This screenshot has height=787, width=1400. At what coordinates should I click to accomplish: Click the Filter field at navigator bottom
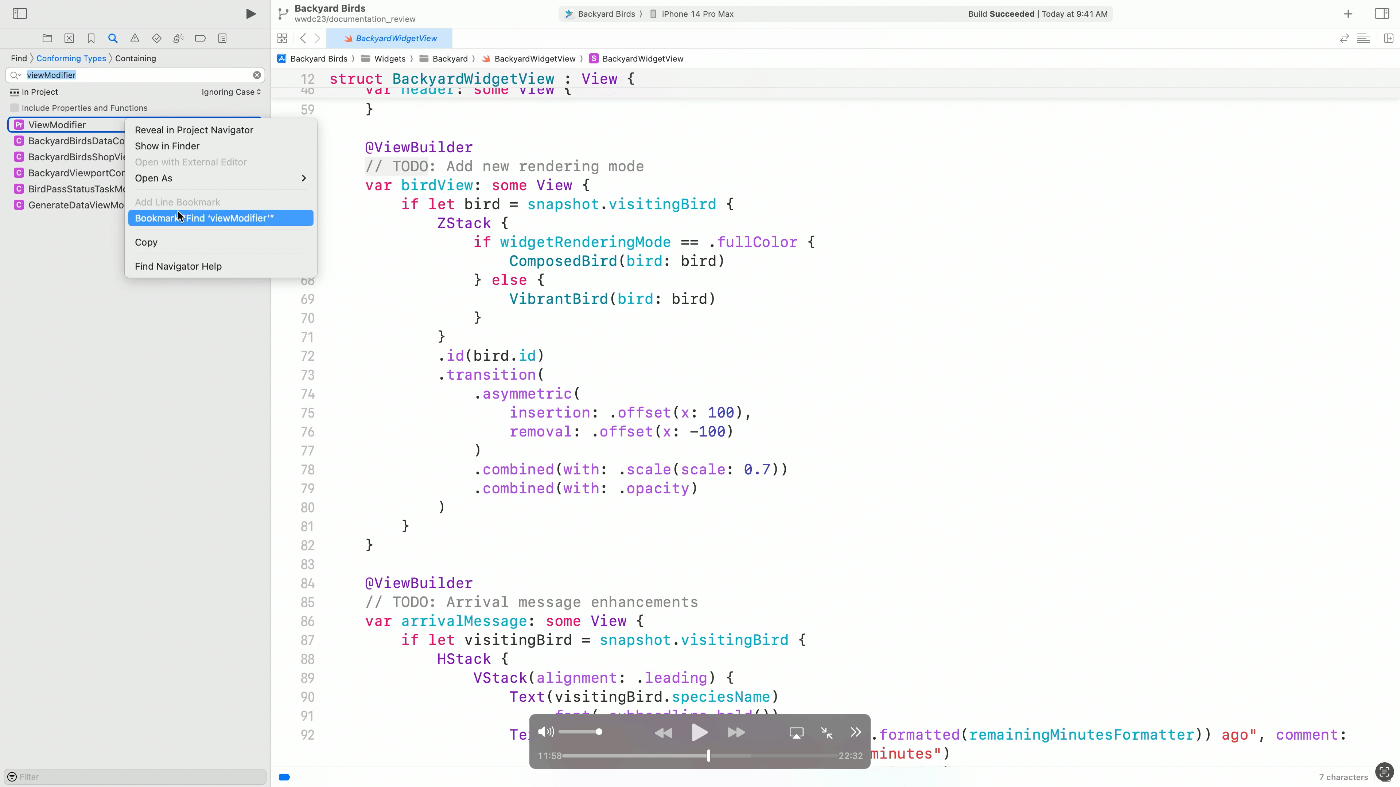(135, 777)
